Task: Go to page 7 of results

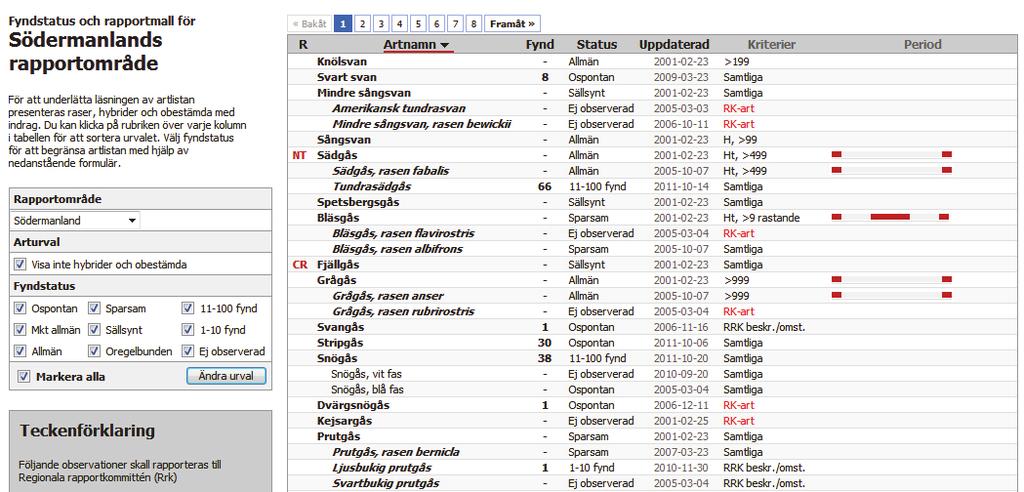Action: (x=456, y=24)
